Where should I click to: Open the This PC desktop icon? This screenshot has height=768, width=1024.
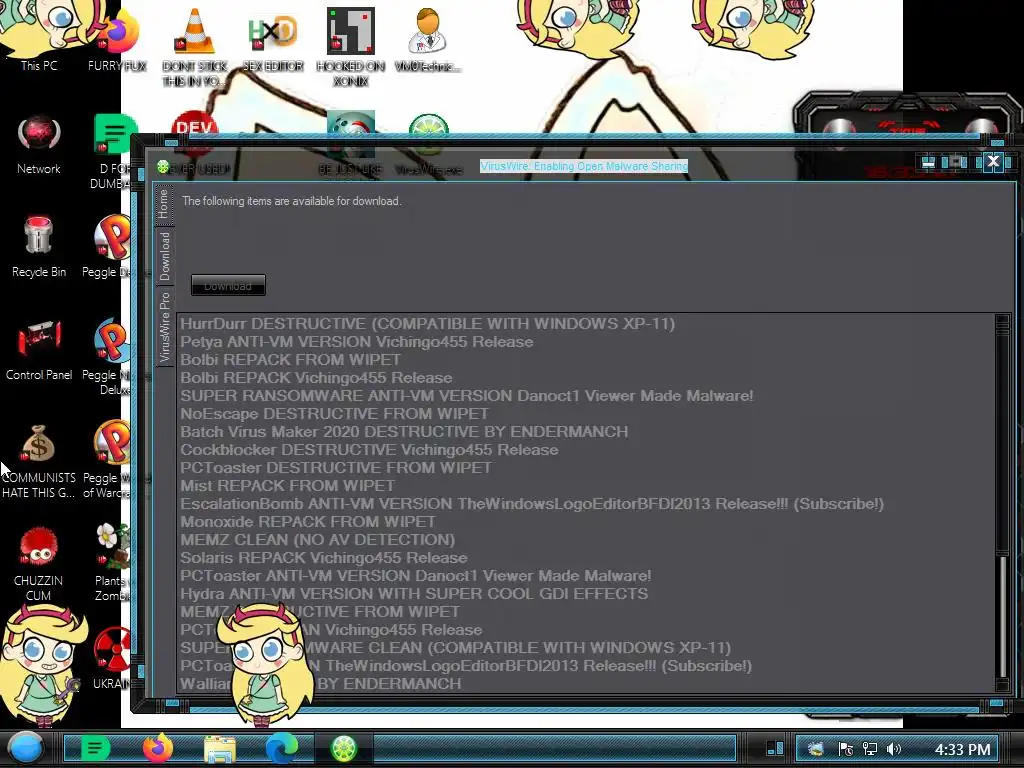tap(39, 39)
